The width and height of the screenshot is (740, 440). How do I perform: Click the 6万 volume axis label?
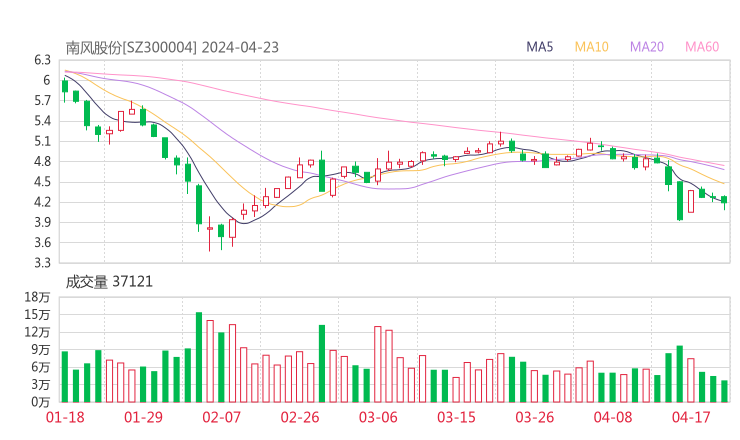pos(41,367)
